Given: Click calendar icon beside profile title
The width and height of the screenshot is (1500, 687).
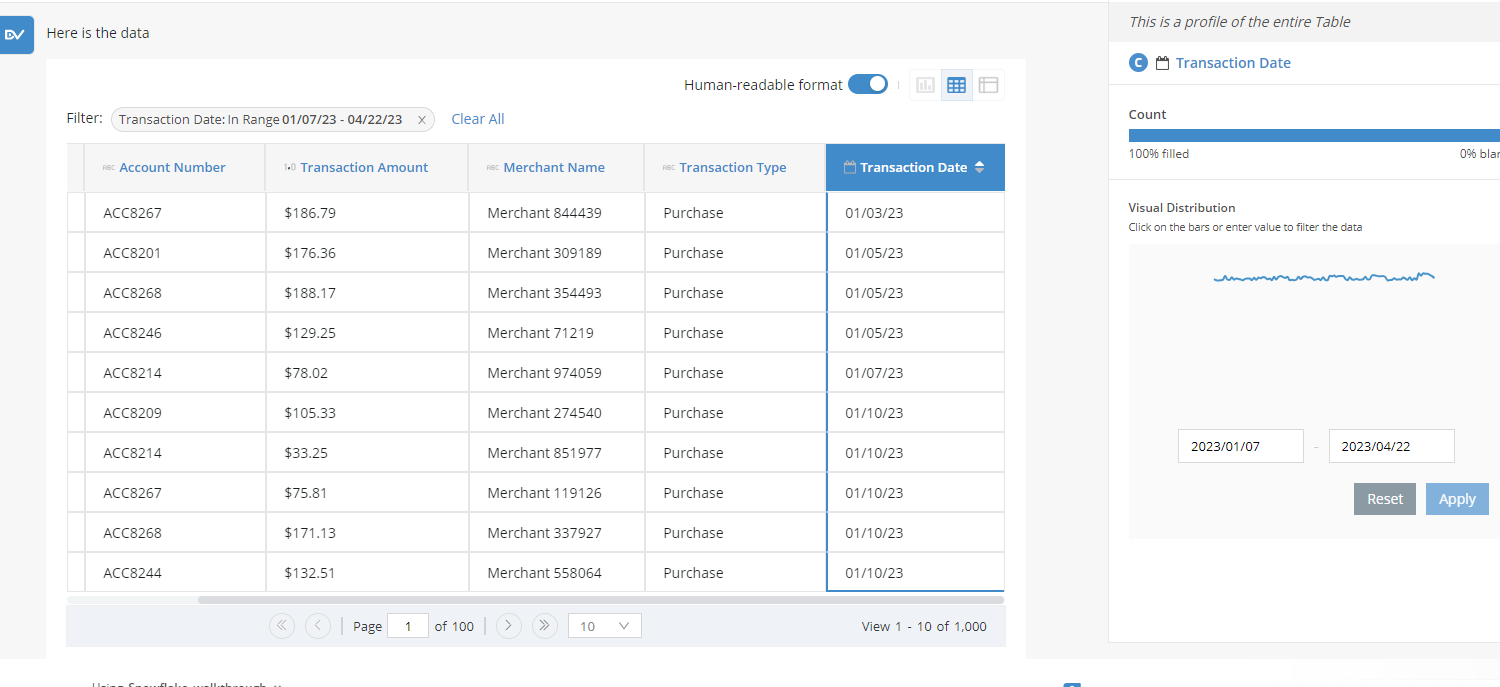Looking at the screenshot, I should [1162, 63].
